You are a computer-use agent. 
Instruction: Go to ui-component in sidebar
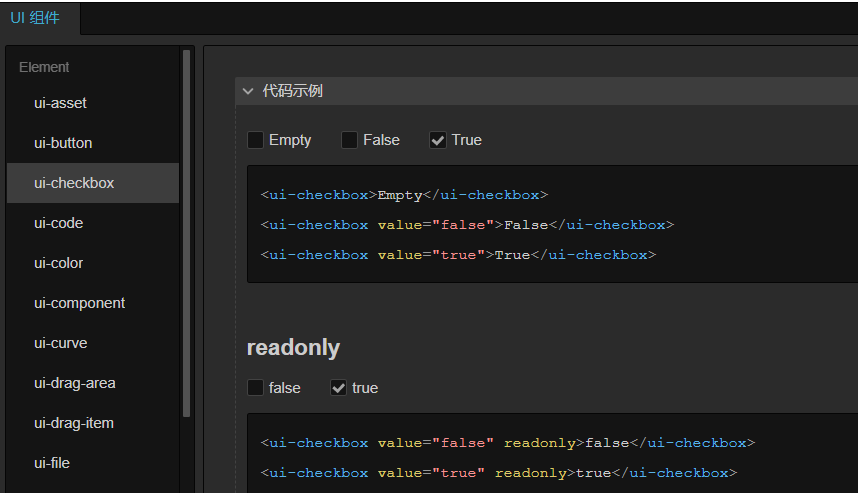pyautogui.click(x=79, y=303)
